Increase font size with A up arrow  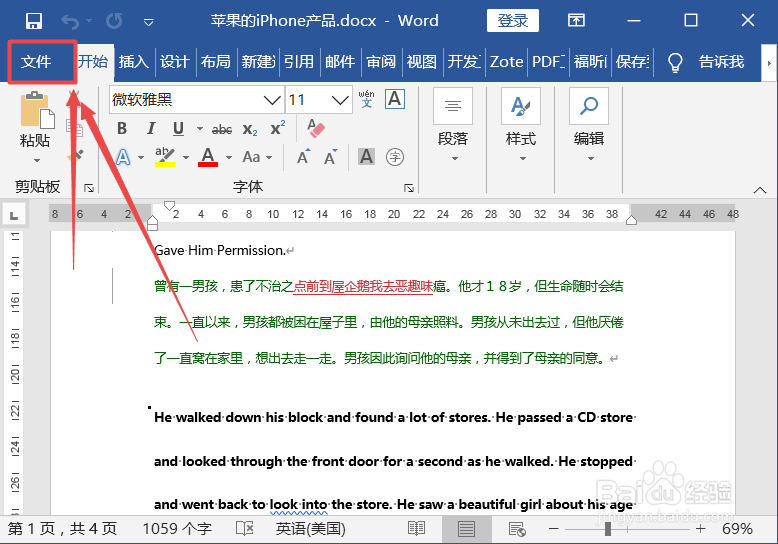(303, 157)
